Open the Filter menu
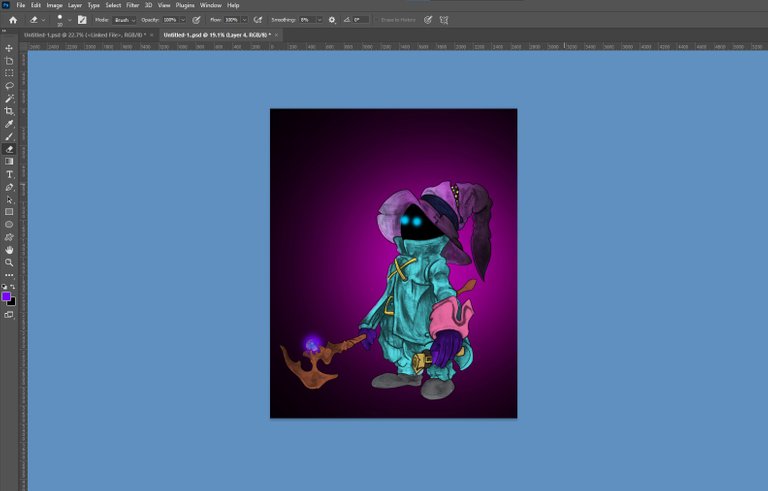Viewport: 768px width, 491px height. pyautogui.click(x=133, y=5)
